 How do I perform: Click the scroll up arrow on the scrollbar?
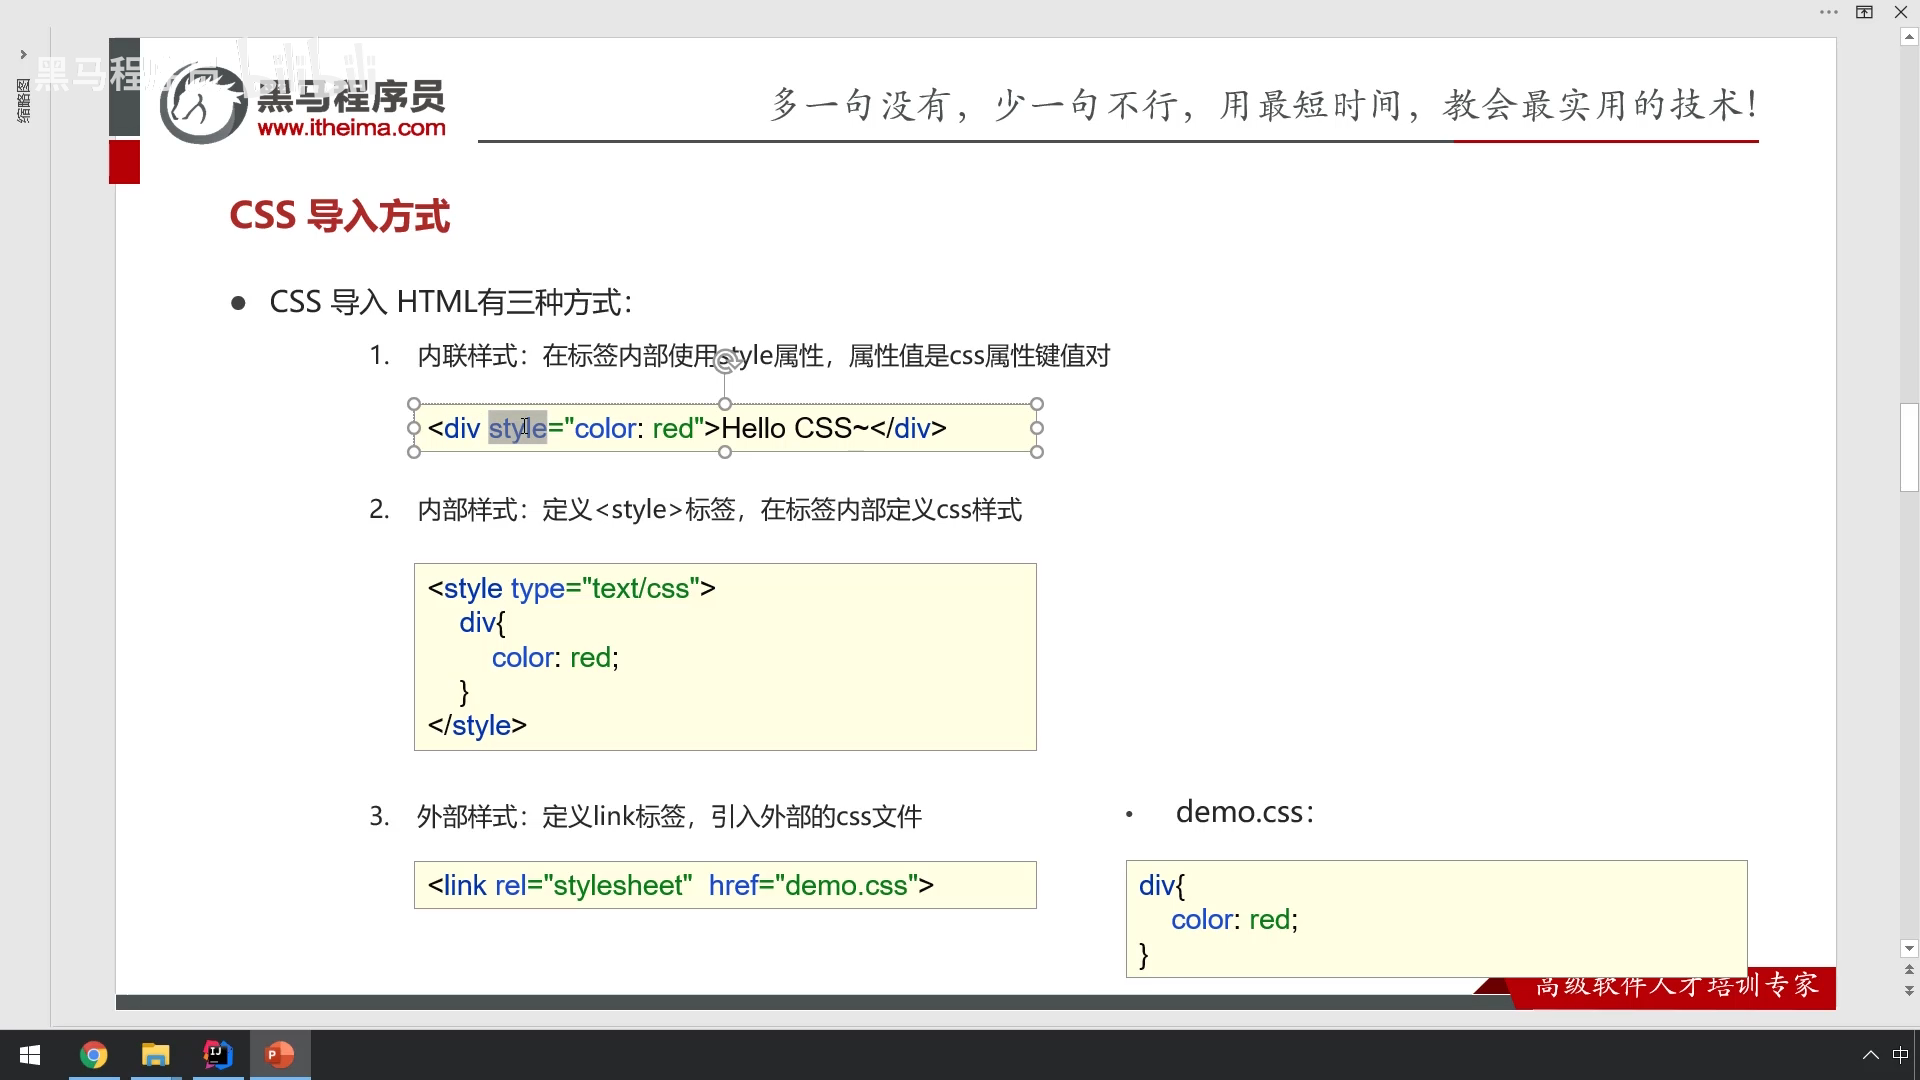1909,37
